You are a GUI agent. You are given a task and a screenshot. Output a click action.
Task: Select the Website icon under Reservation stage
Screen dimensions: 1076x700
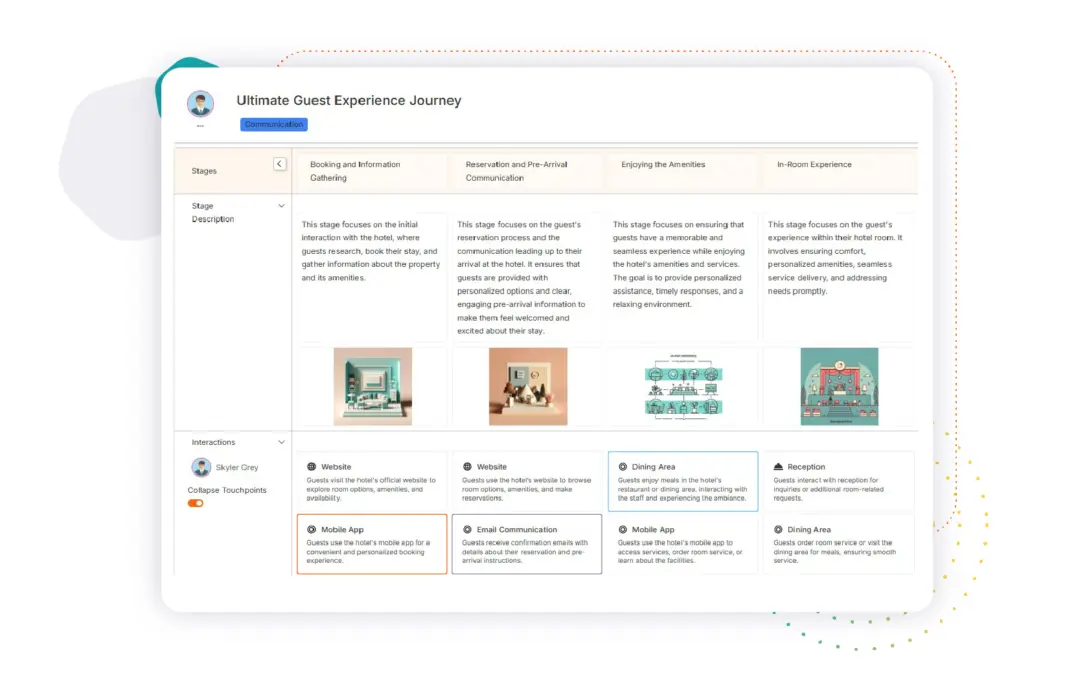coord(466,467)
